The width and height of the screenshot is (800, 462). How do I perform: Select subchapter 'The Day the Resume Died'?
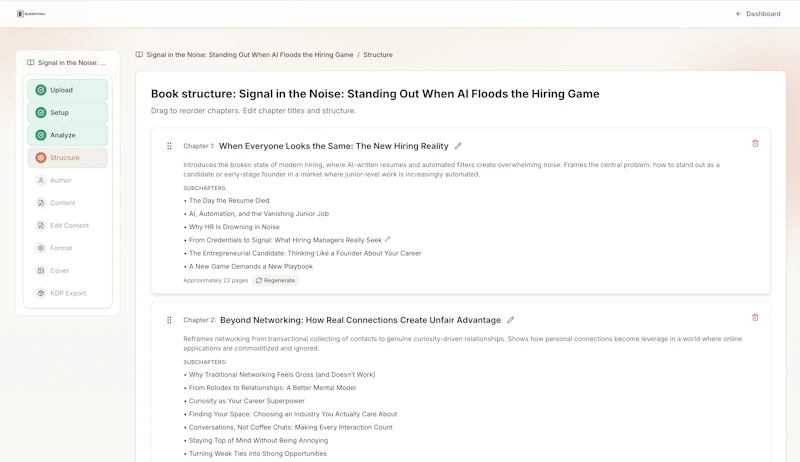[229, 200]
